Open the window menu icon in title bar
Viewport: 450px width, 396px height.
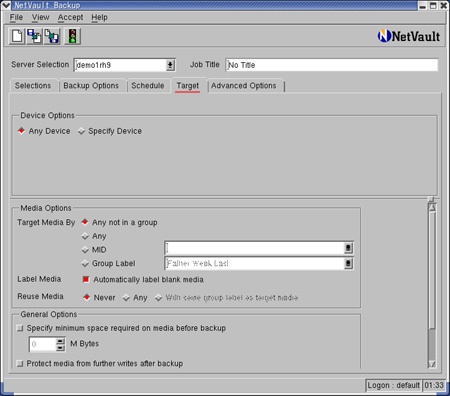(6, 5)
